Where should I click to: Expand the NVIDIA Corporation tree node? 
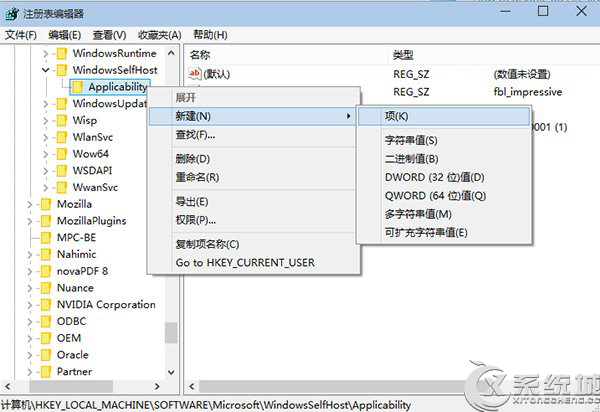point(30,305)
